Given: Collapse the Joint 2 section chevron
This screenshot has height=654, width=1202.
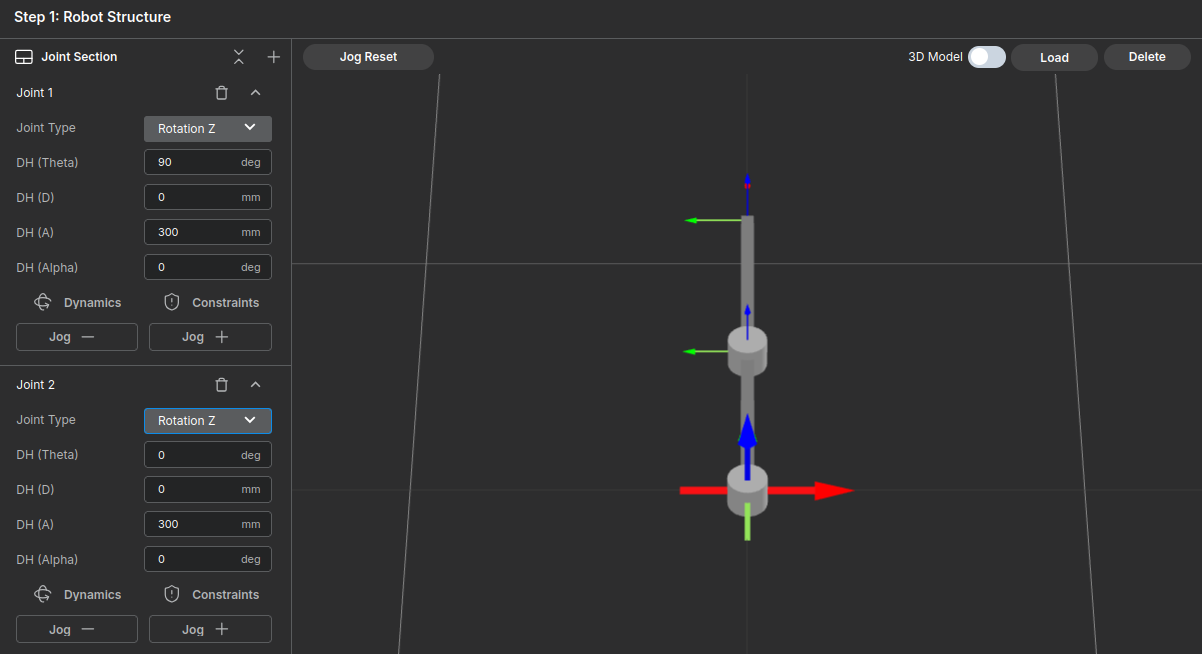Looking at the screenshot, I should [x=255, y=385].
